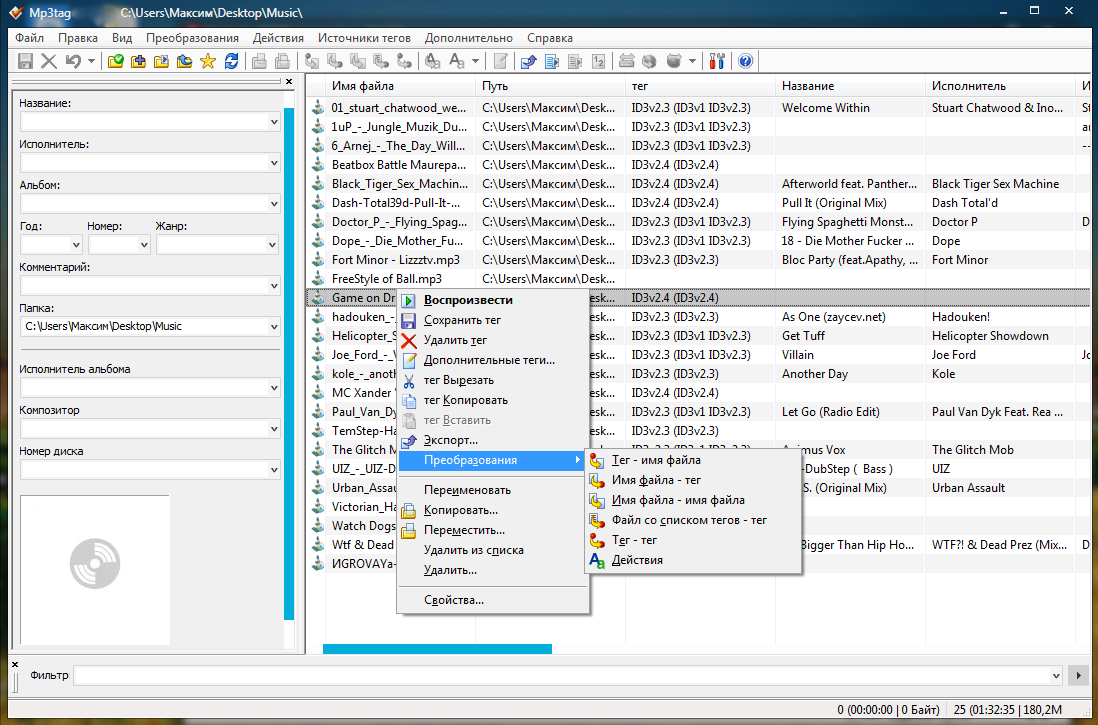Open the Номер dropdown
This screenshot has height=725, width=1098.
[144, 245]
